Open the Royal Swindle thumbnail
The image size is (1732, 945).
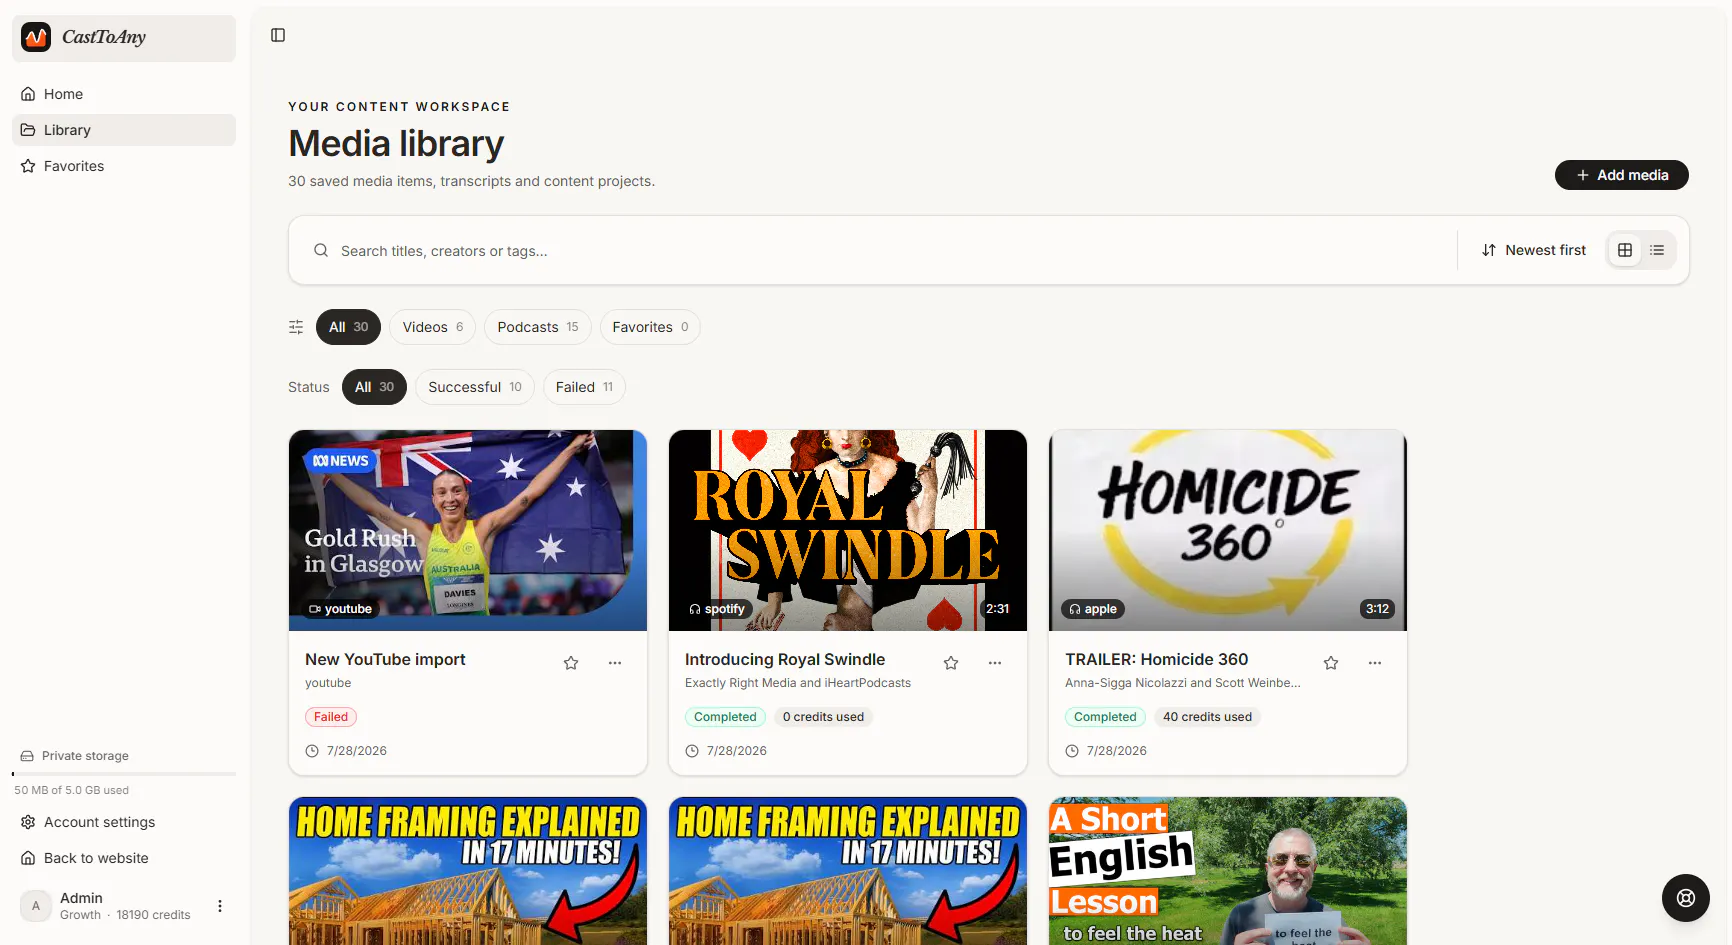pos(848,531)
